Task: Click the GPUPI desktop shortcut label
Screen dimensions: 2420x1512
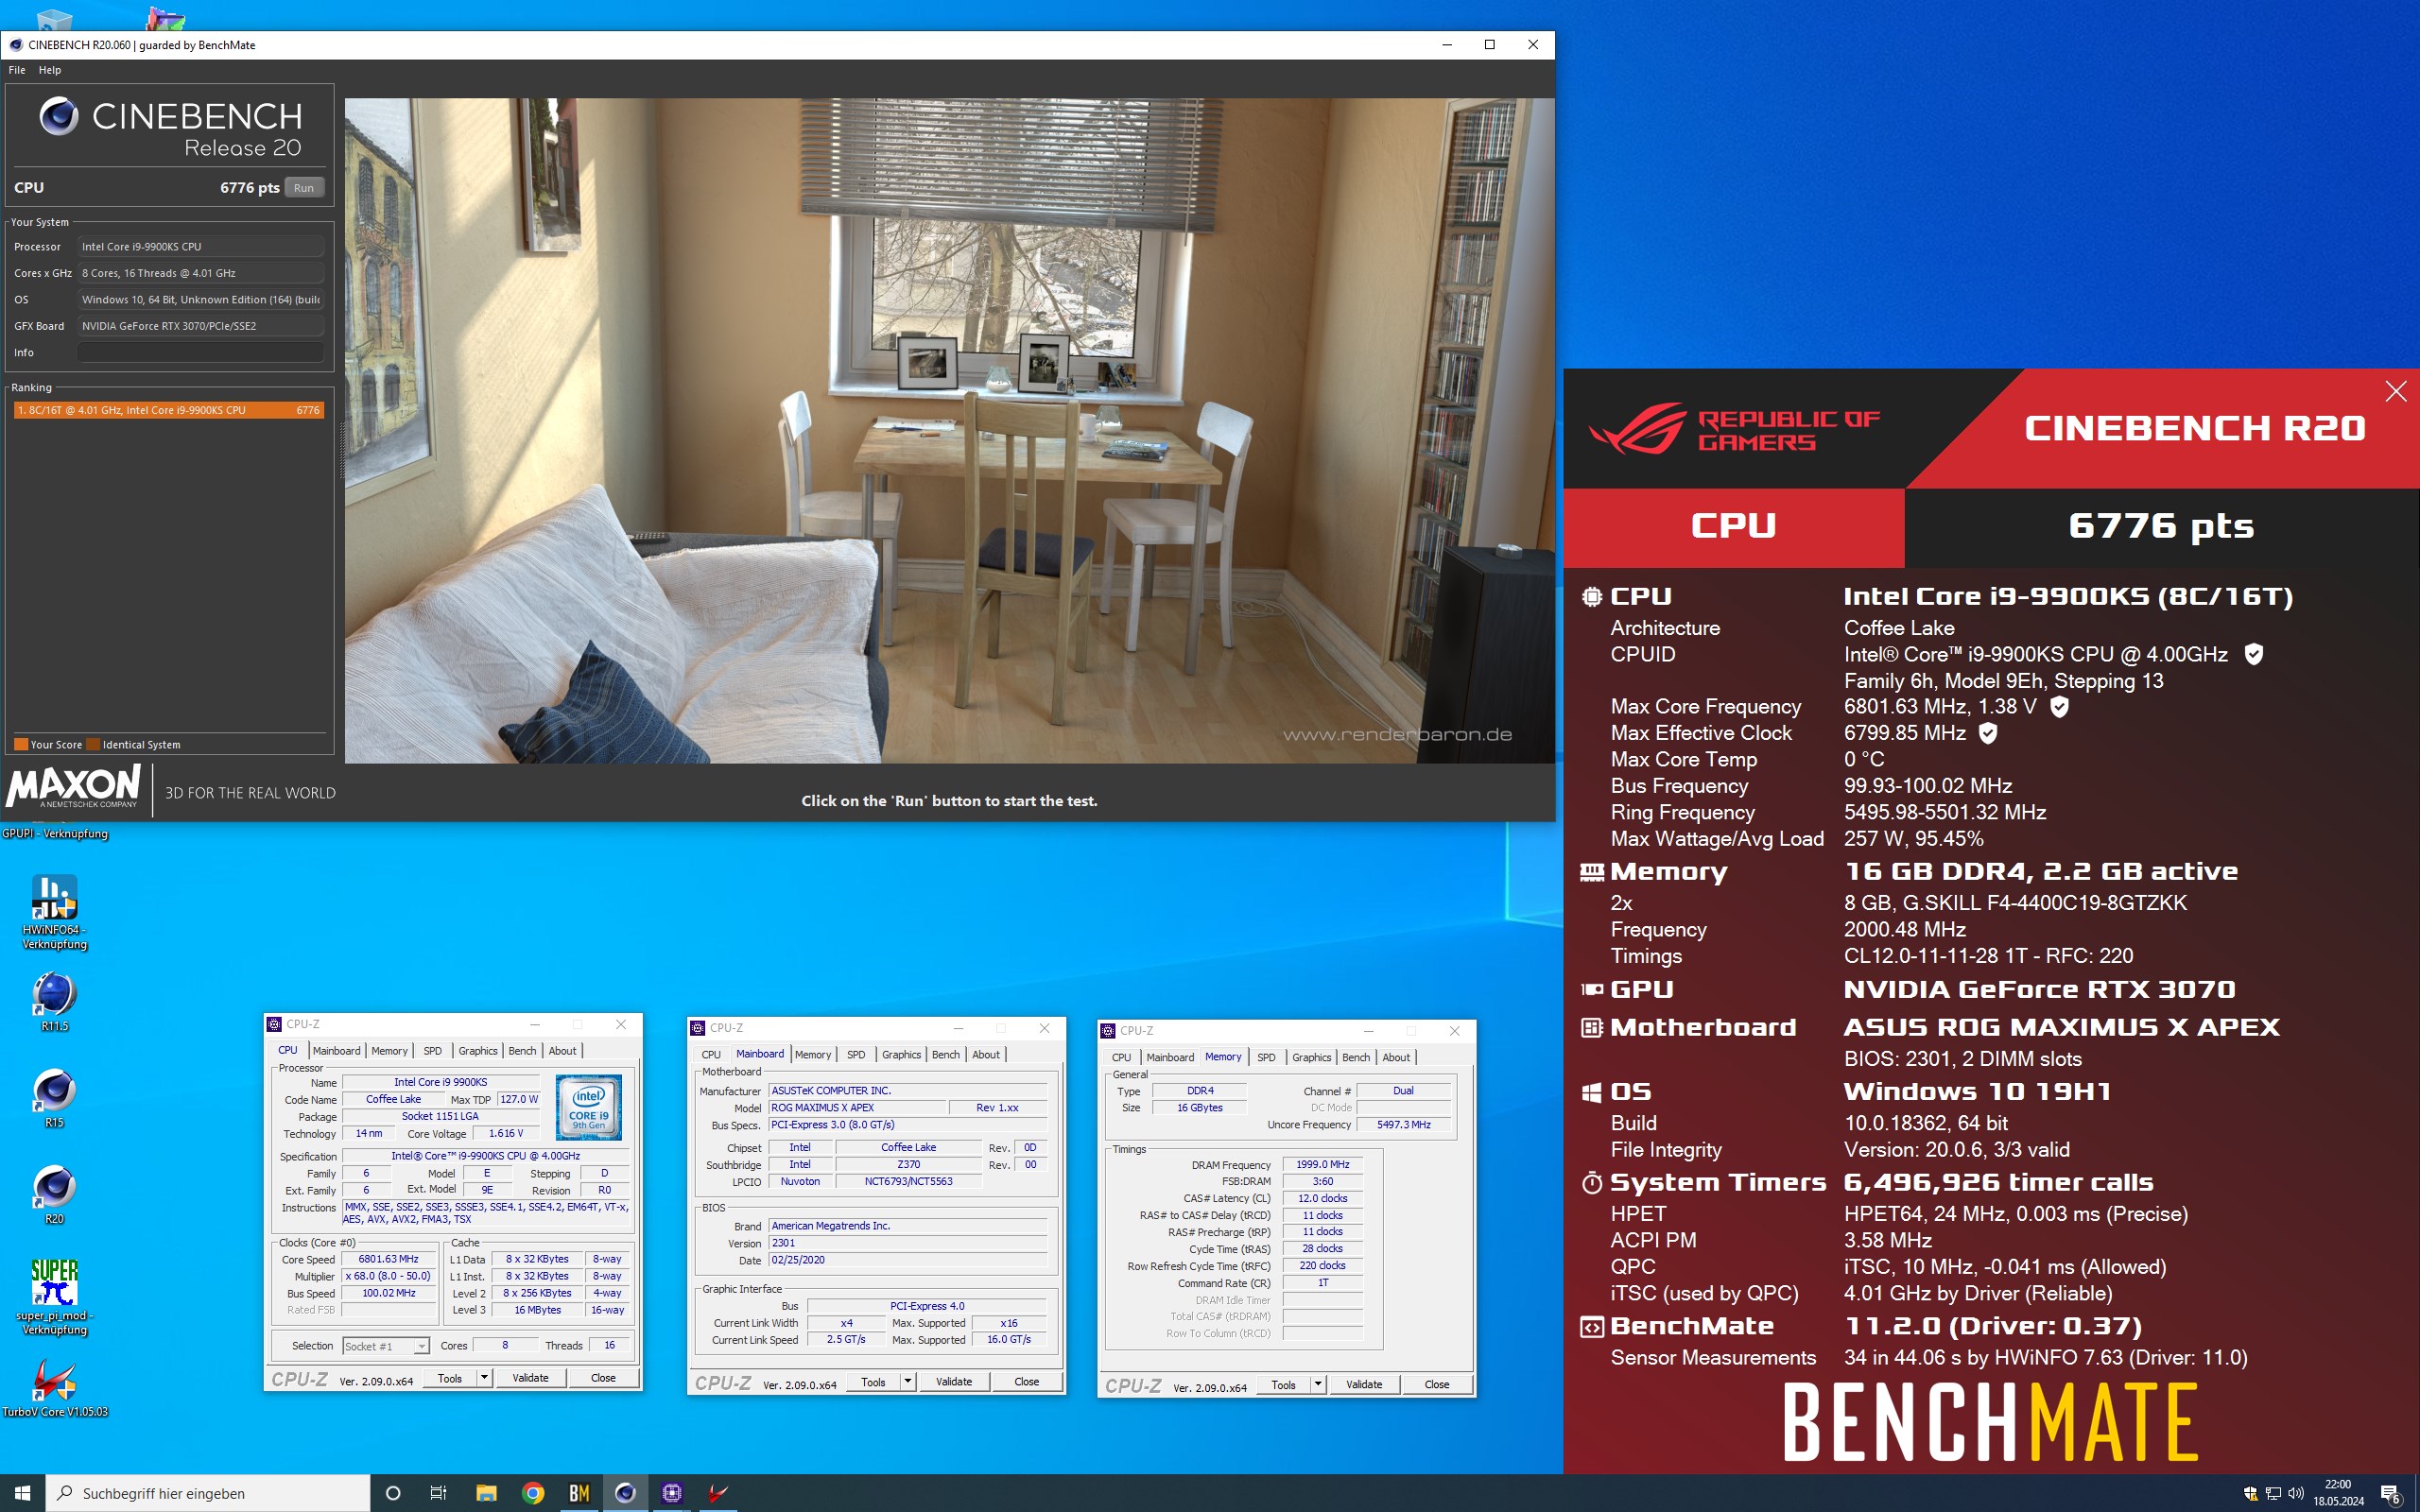Action: (x=54, y=833)
